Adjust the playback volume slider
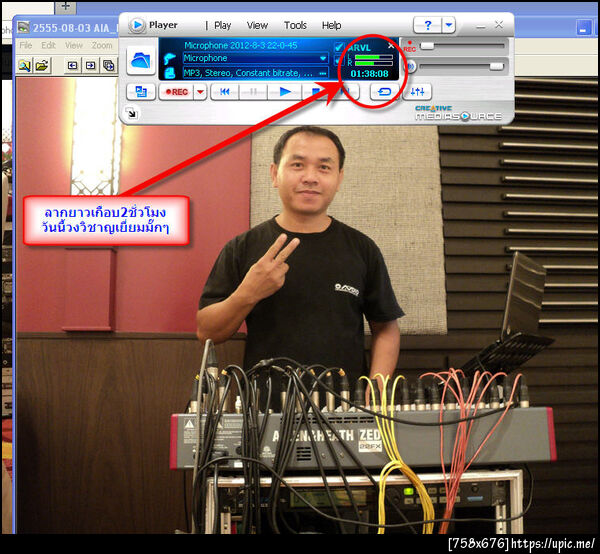This screenshot has height=554, width=600. pyautogui.click(x=496, y=66)
